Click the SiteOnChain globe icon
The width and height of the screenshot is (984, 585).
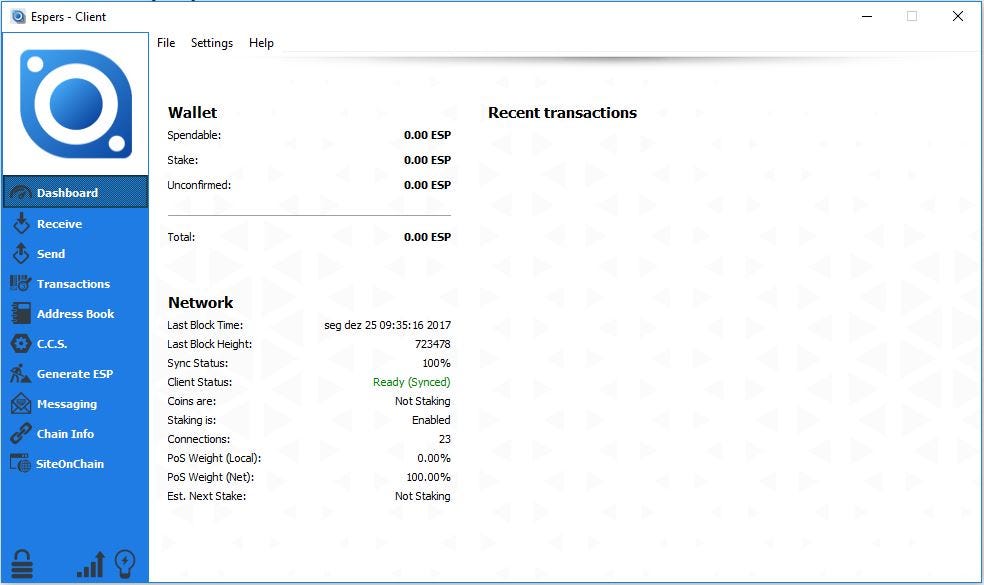20,463
